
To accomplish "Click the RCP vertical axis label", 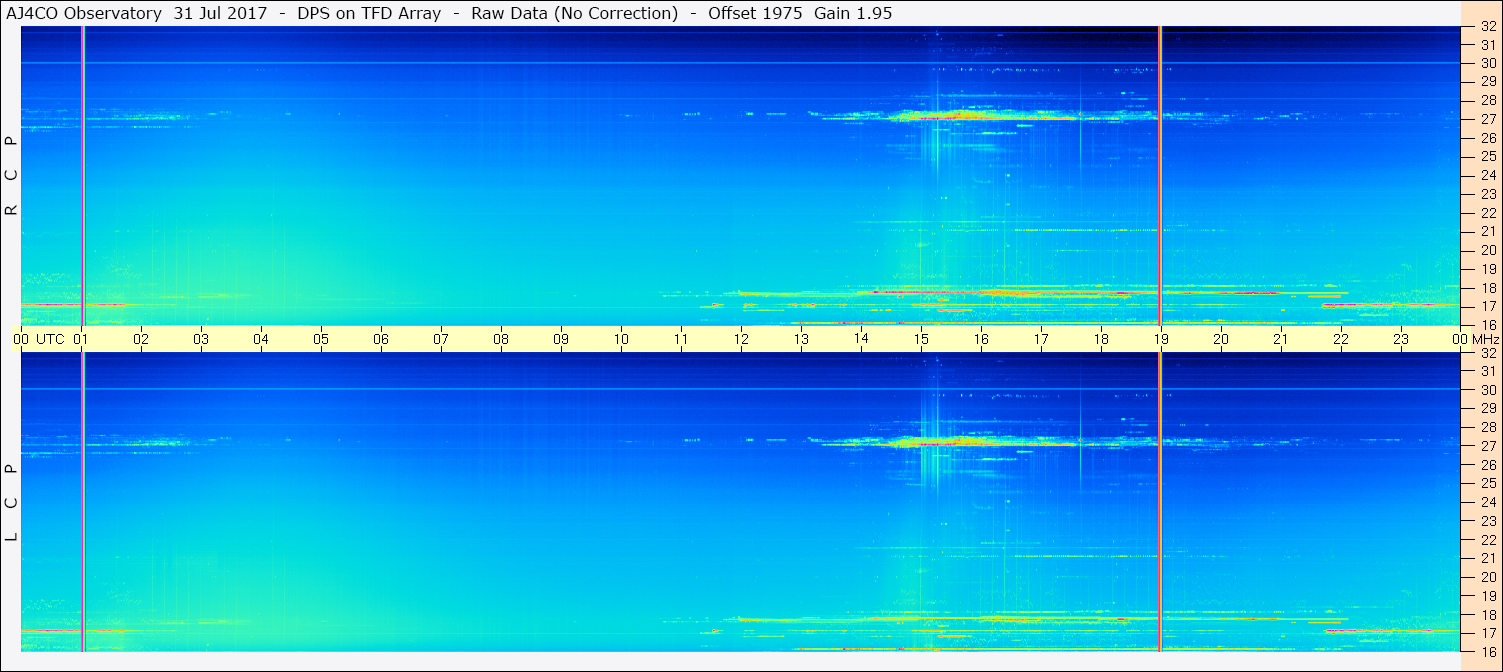I will click(11, 176).
